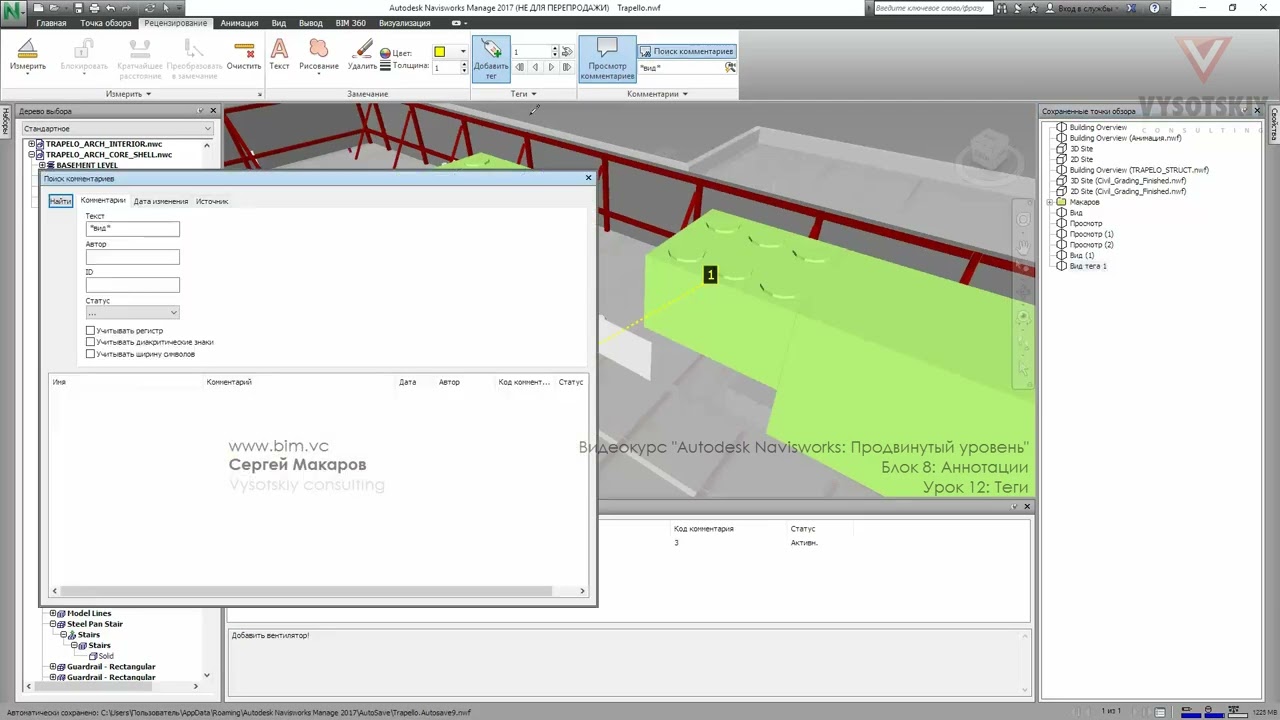
Task: Click the Undo arrow in quick access toolbar
Action: (110, 8)
